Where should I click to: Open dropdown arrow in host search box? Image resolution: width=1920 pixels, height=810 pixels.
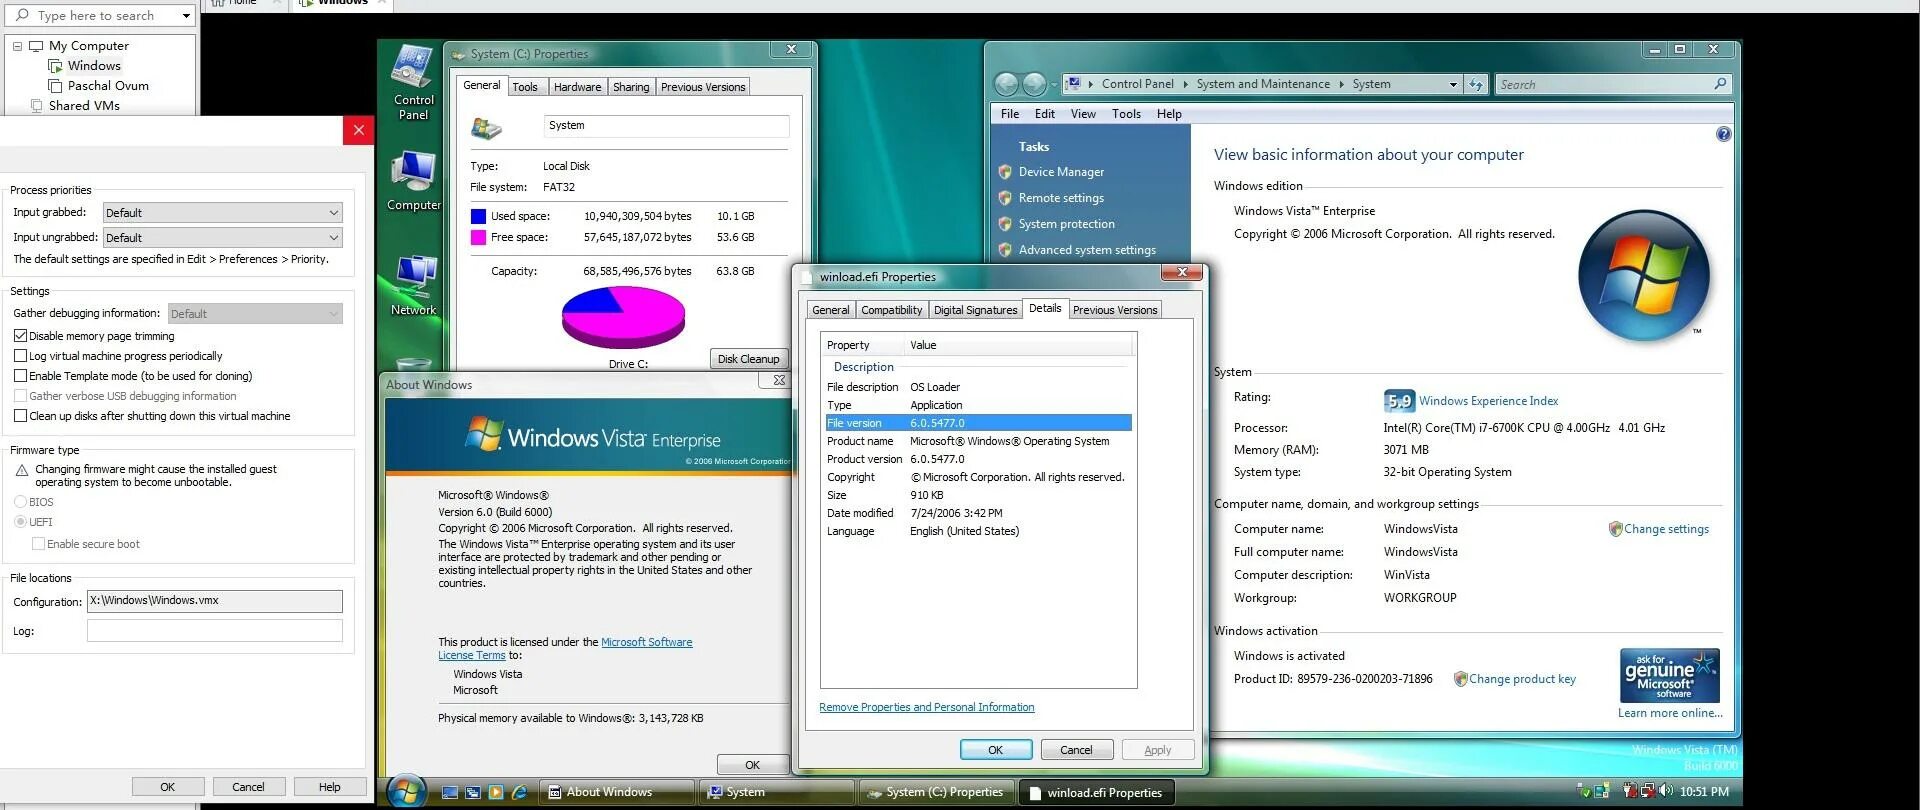coord(186,16)
